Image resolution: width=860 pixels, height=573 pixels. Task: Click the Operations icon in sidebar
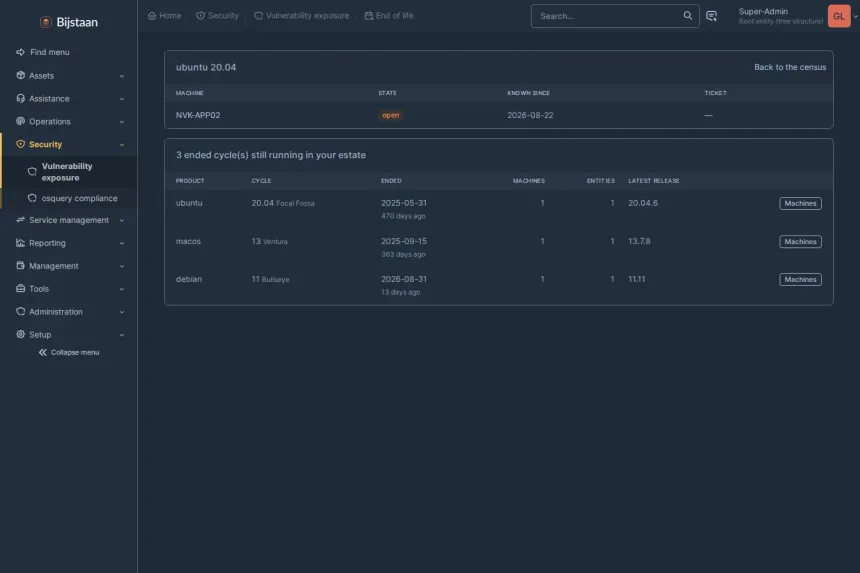coord(20,121)
